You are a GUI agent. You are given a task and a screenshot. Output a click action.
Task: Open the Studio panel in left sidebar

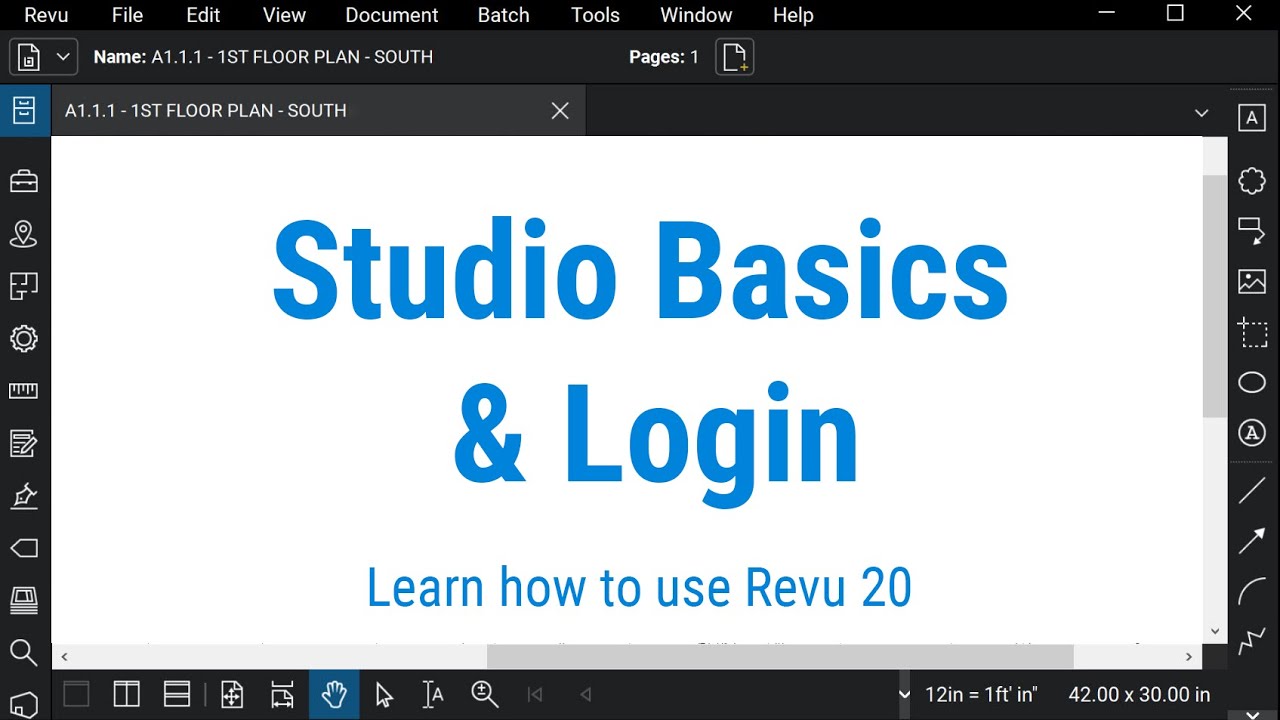click(24, 600)
